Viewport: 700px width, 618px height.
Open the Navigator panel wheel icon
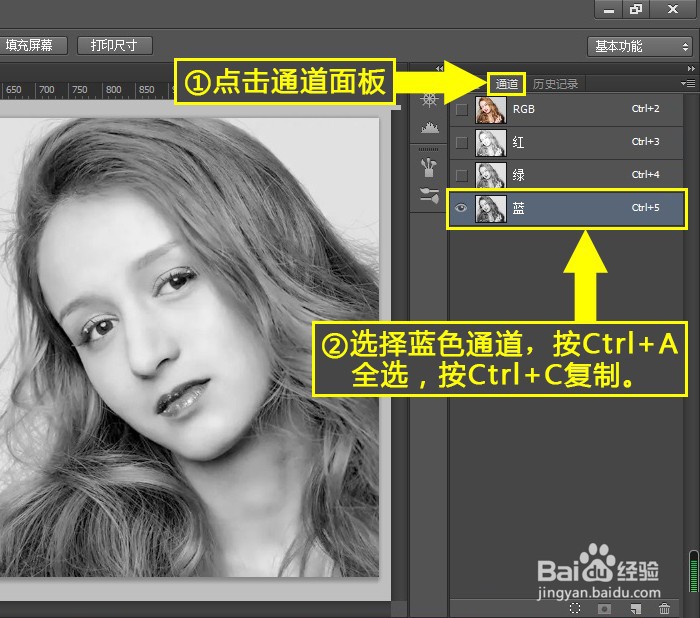click(x=429, y=99)
